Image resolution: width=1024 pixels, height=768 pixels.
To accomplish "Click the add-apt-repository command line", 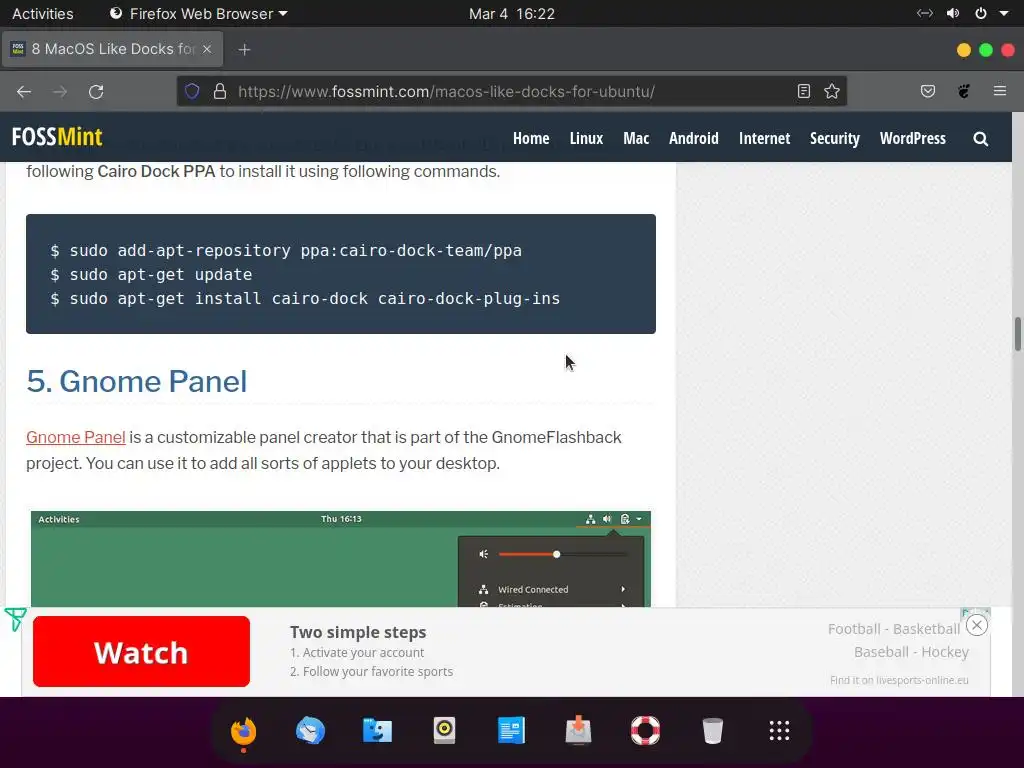I will click(286, 251).
